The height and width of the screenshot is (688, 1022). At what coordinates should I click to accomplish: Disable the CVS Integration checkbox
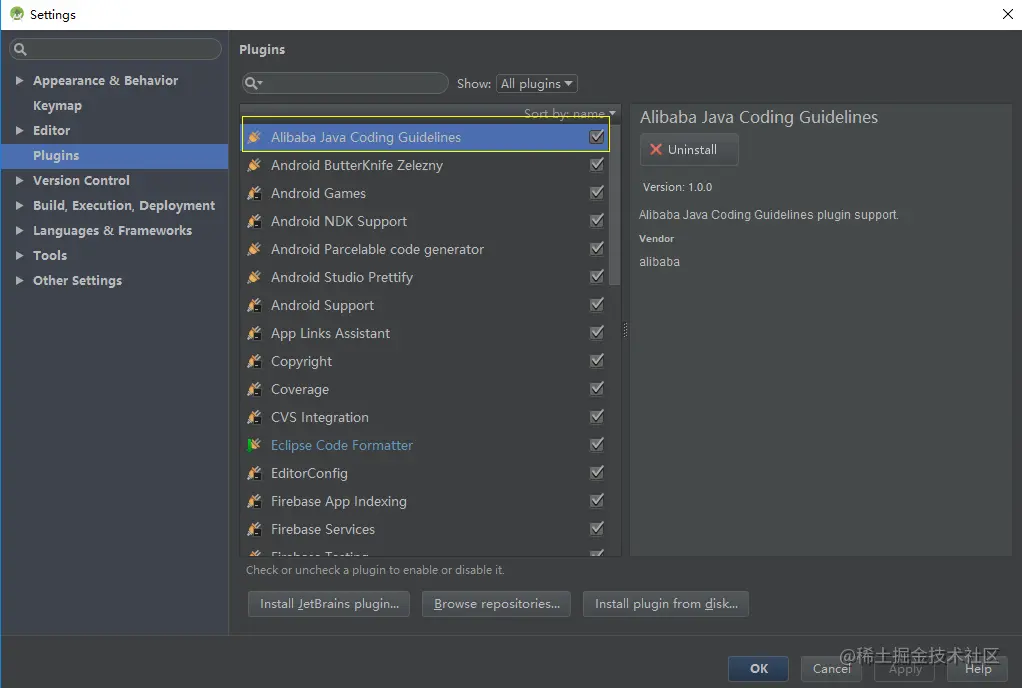(596, 417)
